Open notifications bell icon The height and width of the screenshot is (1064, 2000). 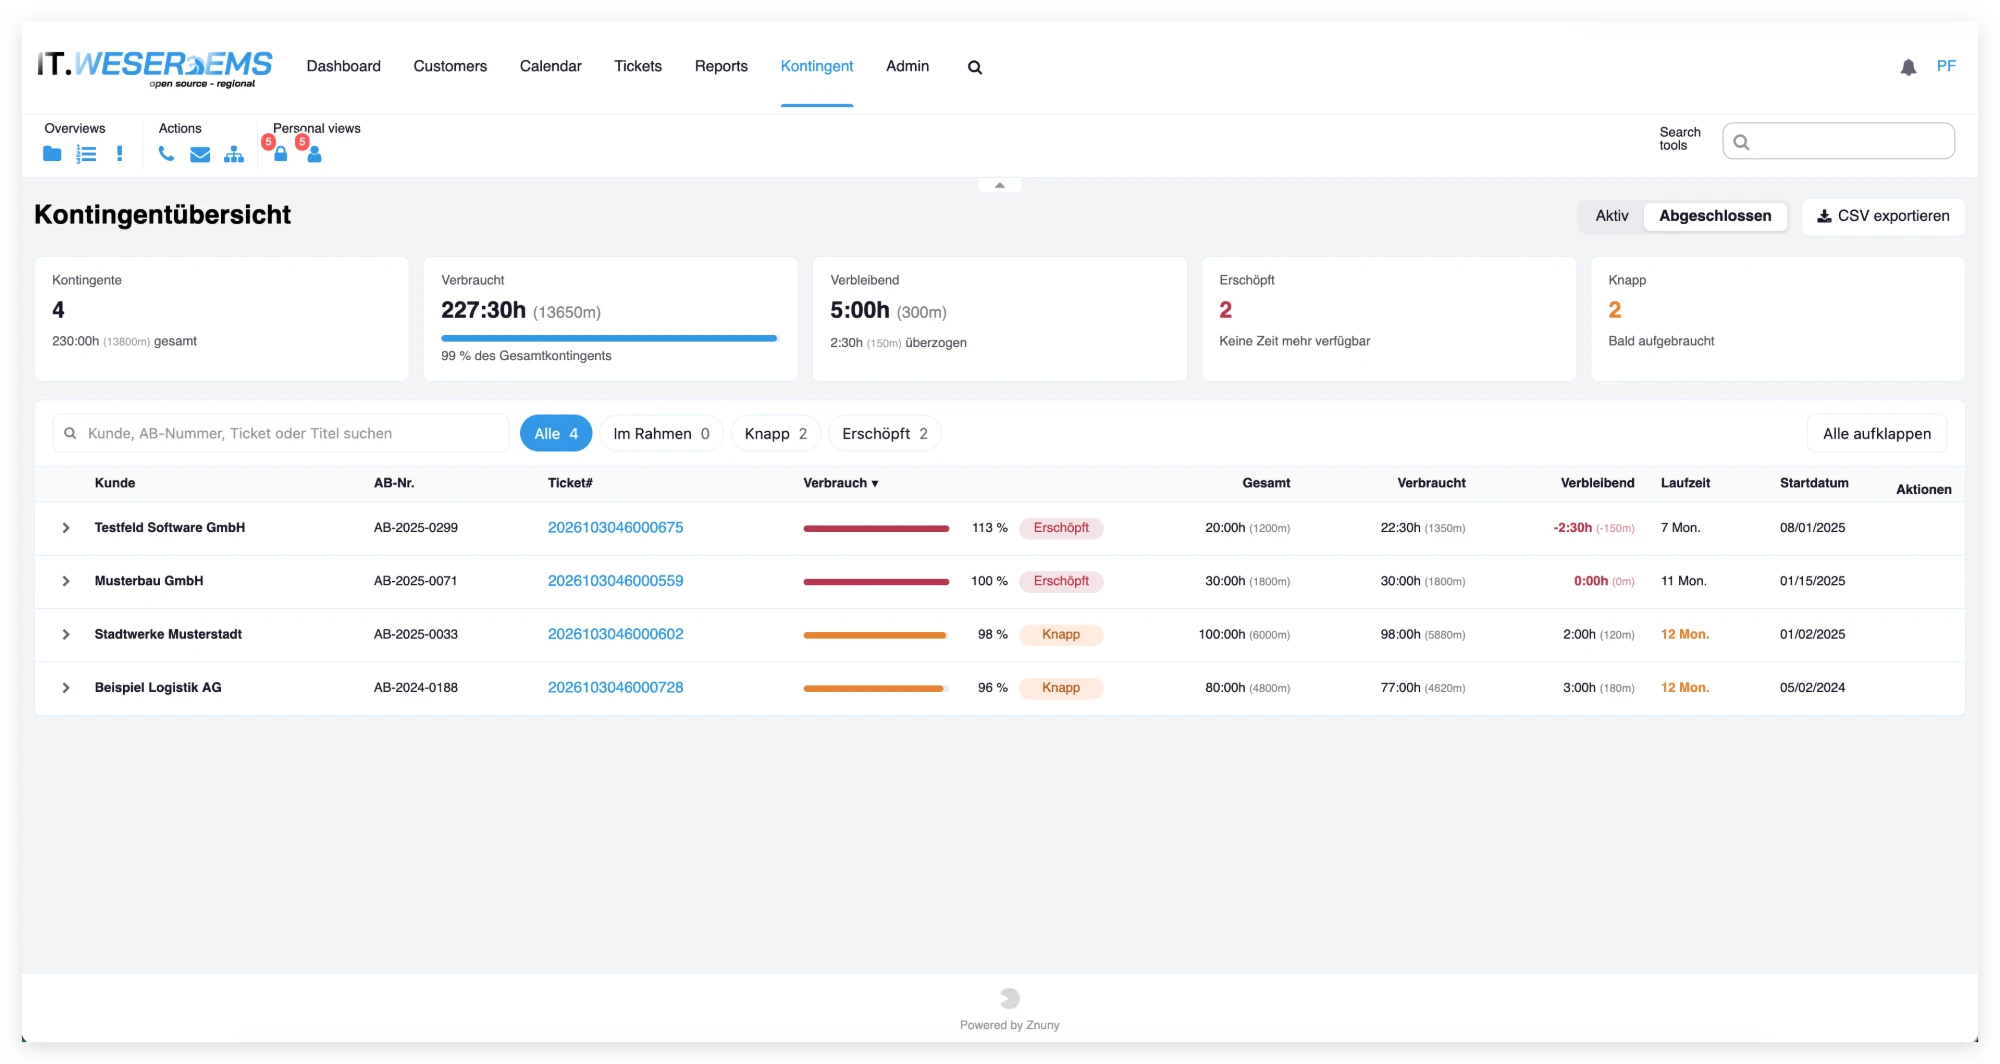tap(1908, 67)
